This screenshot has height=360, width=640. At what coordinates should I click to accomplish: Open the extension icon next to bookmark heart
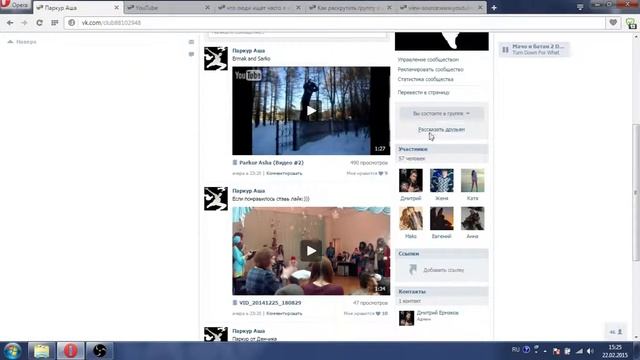click(631, 23)
